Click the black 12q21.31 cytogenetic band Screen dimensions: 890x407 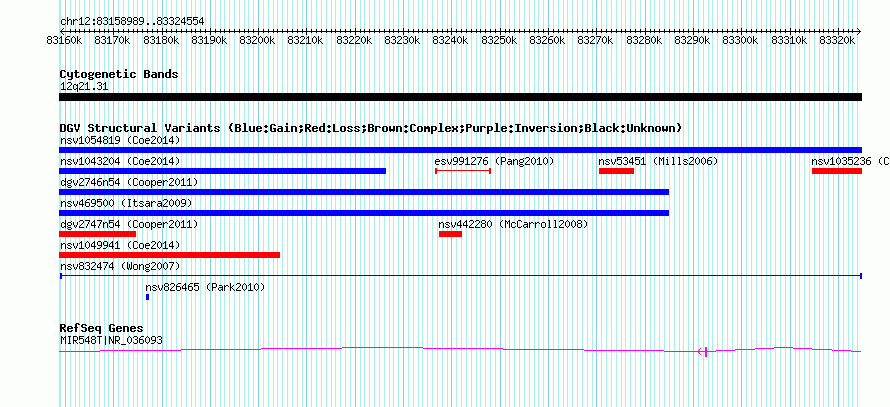(460, 97)
